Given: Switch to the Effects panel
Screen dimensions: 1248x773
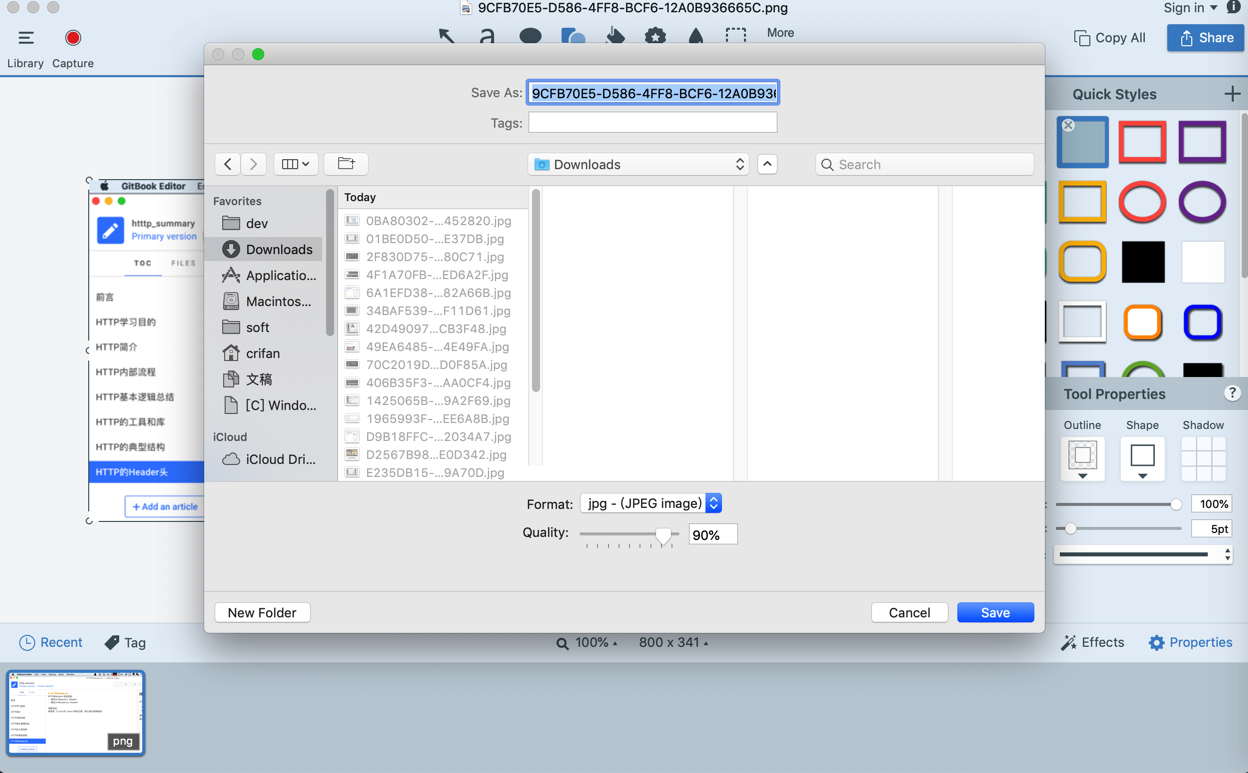Looking at the screenshot, I should coord(1092,643).
